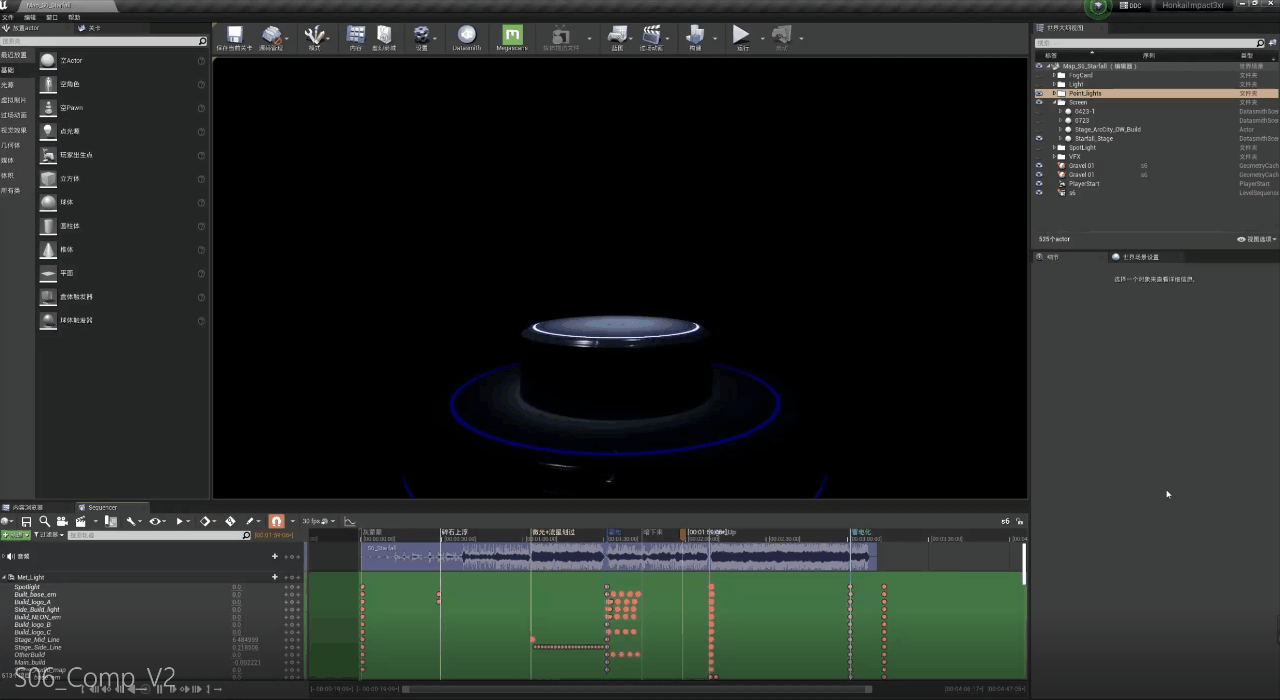This screenshot has width=1280, height=700.
Task: Toggle visibility eye for PlayerStart
Action: tap(1039, 183)
